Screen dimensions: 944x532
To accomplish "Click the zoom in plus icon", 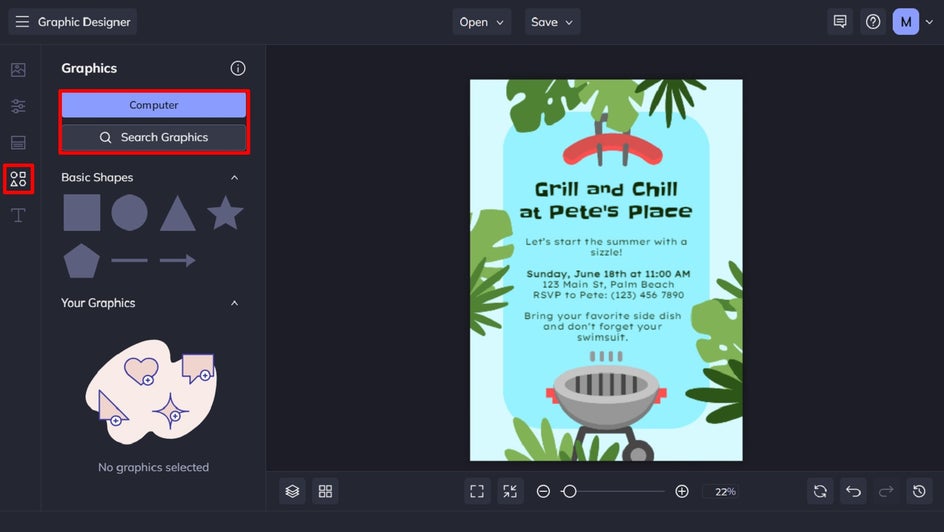I will [x=682, y=491].
